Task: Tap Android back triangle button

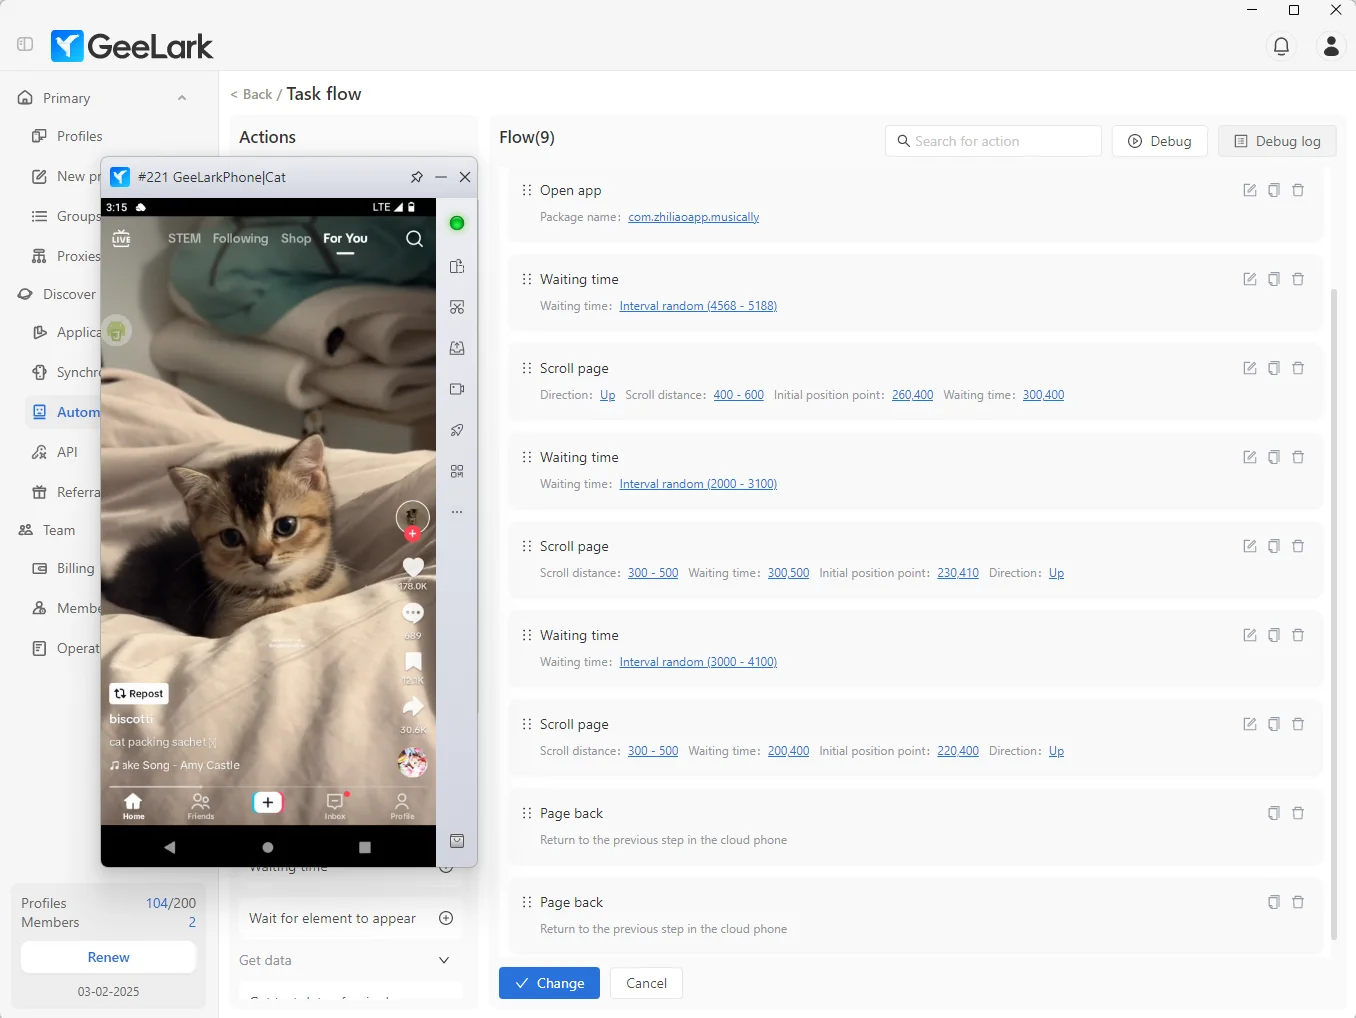Action: point(170,847)
